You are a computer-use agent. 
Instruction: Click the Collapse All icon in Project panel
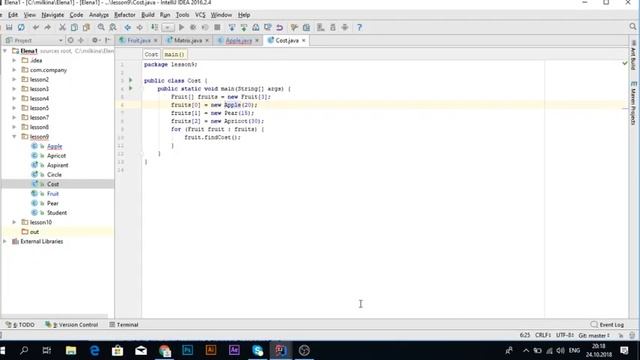coord(81,40)
